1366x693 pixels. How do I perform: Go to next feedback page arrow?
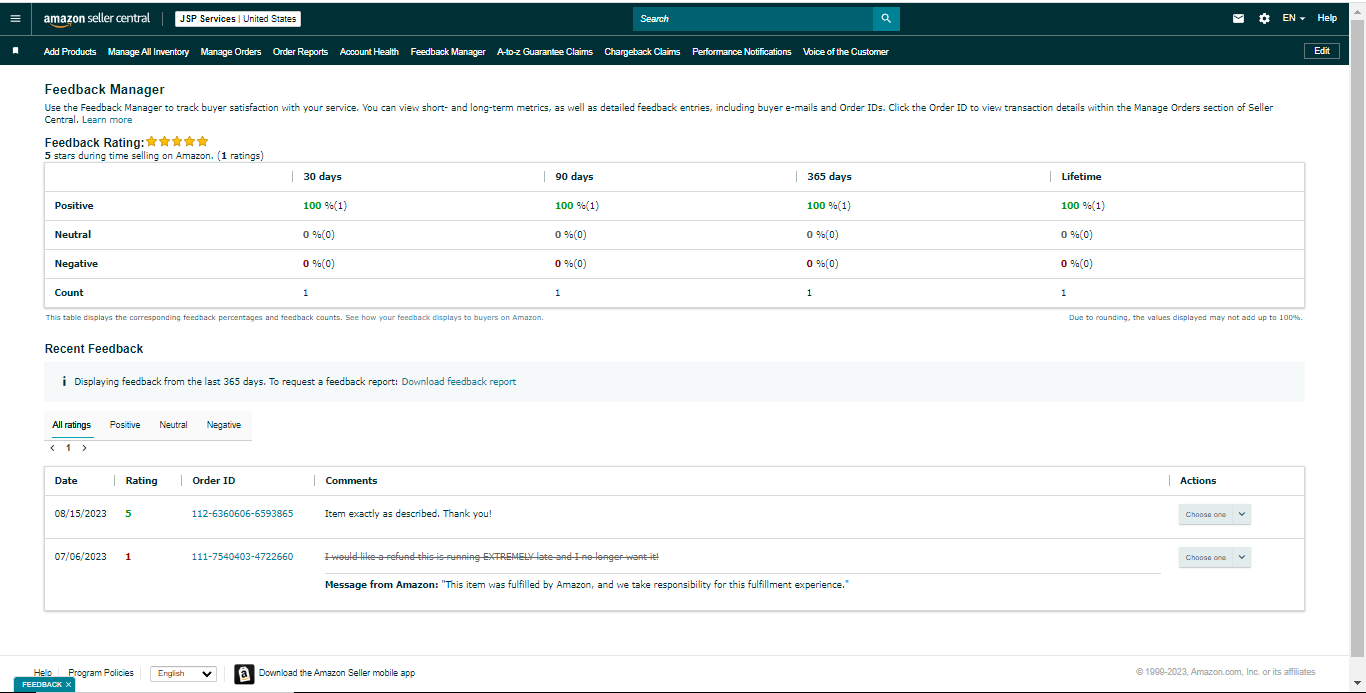point(84,448)
